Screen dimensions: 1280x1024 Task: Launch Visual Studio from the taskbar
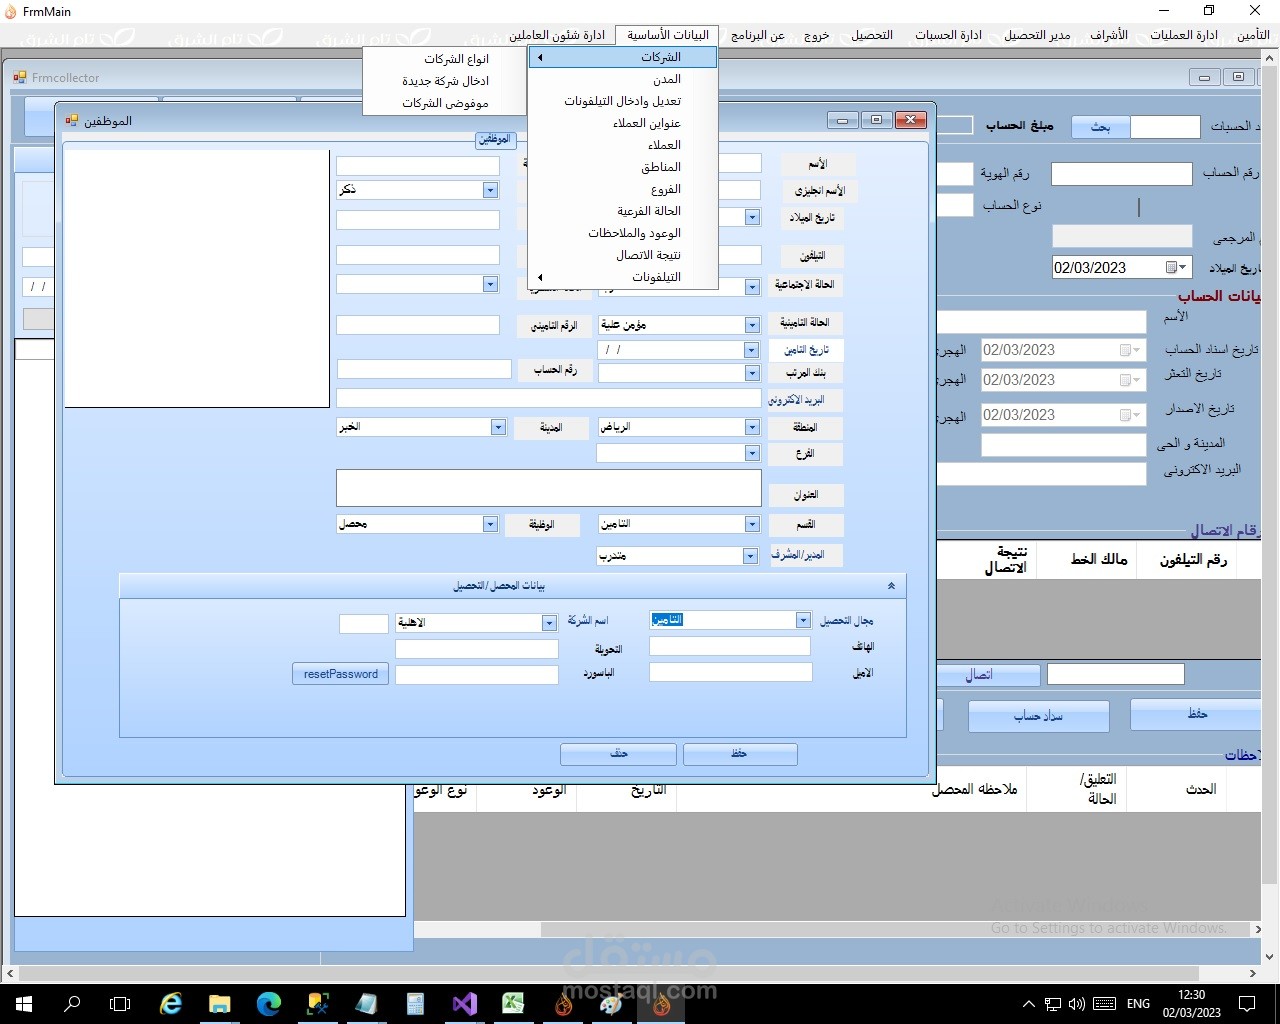pos(464,1003)
